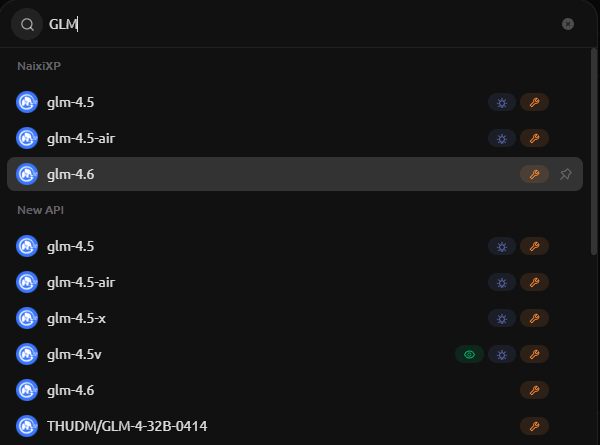Click model logo icon beside glm-4.5v

pyautogui.click(x=27, y=354)
